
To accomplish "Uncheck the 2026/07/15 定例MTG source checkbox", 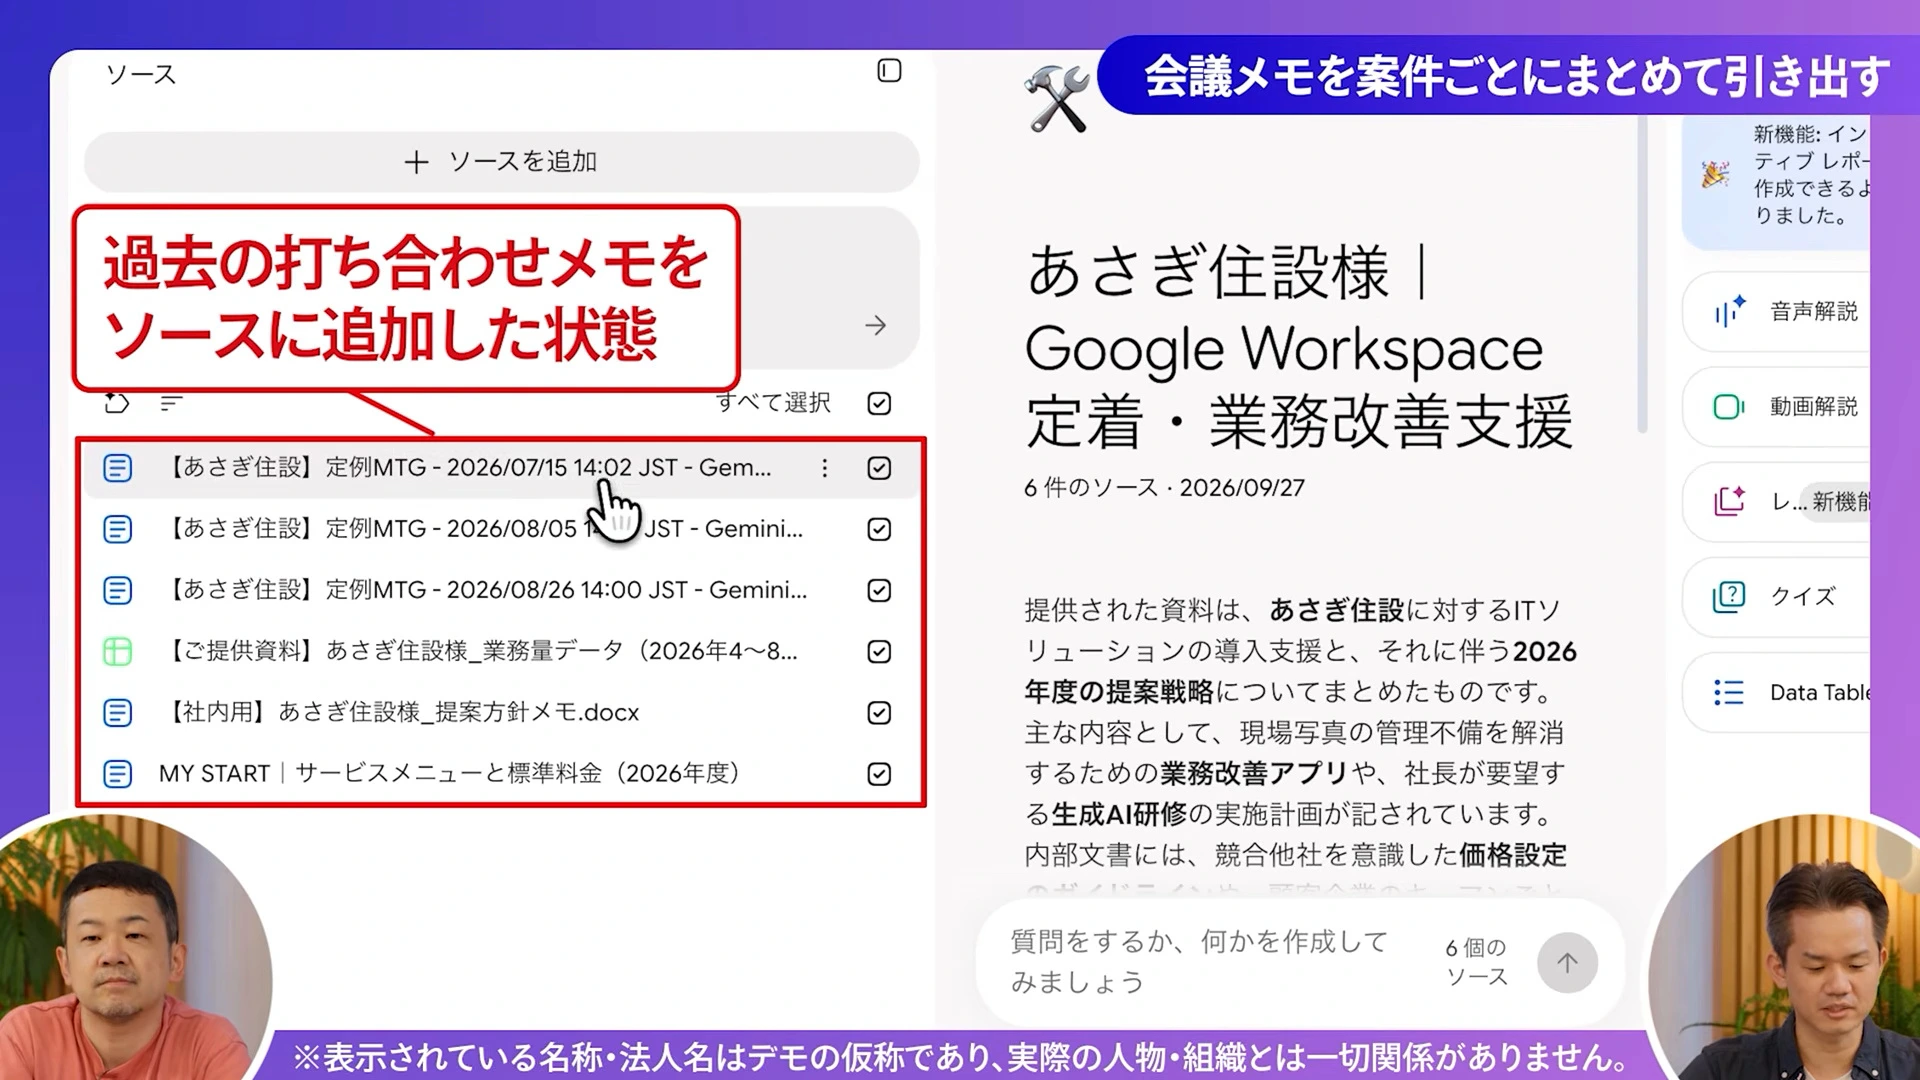I will click(879, 468).
